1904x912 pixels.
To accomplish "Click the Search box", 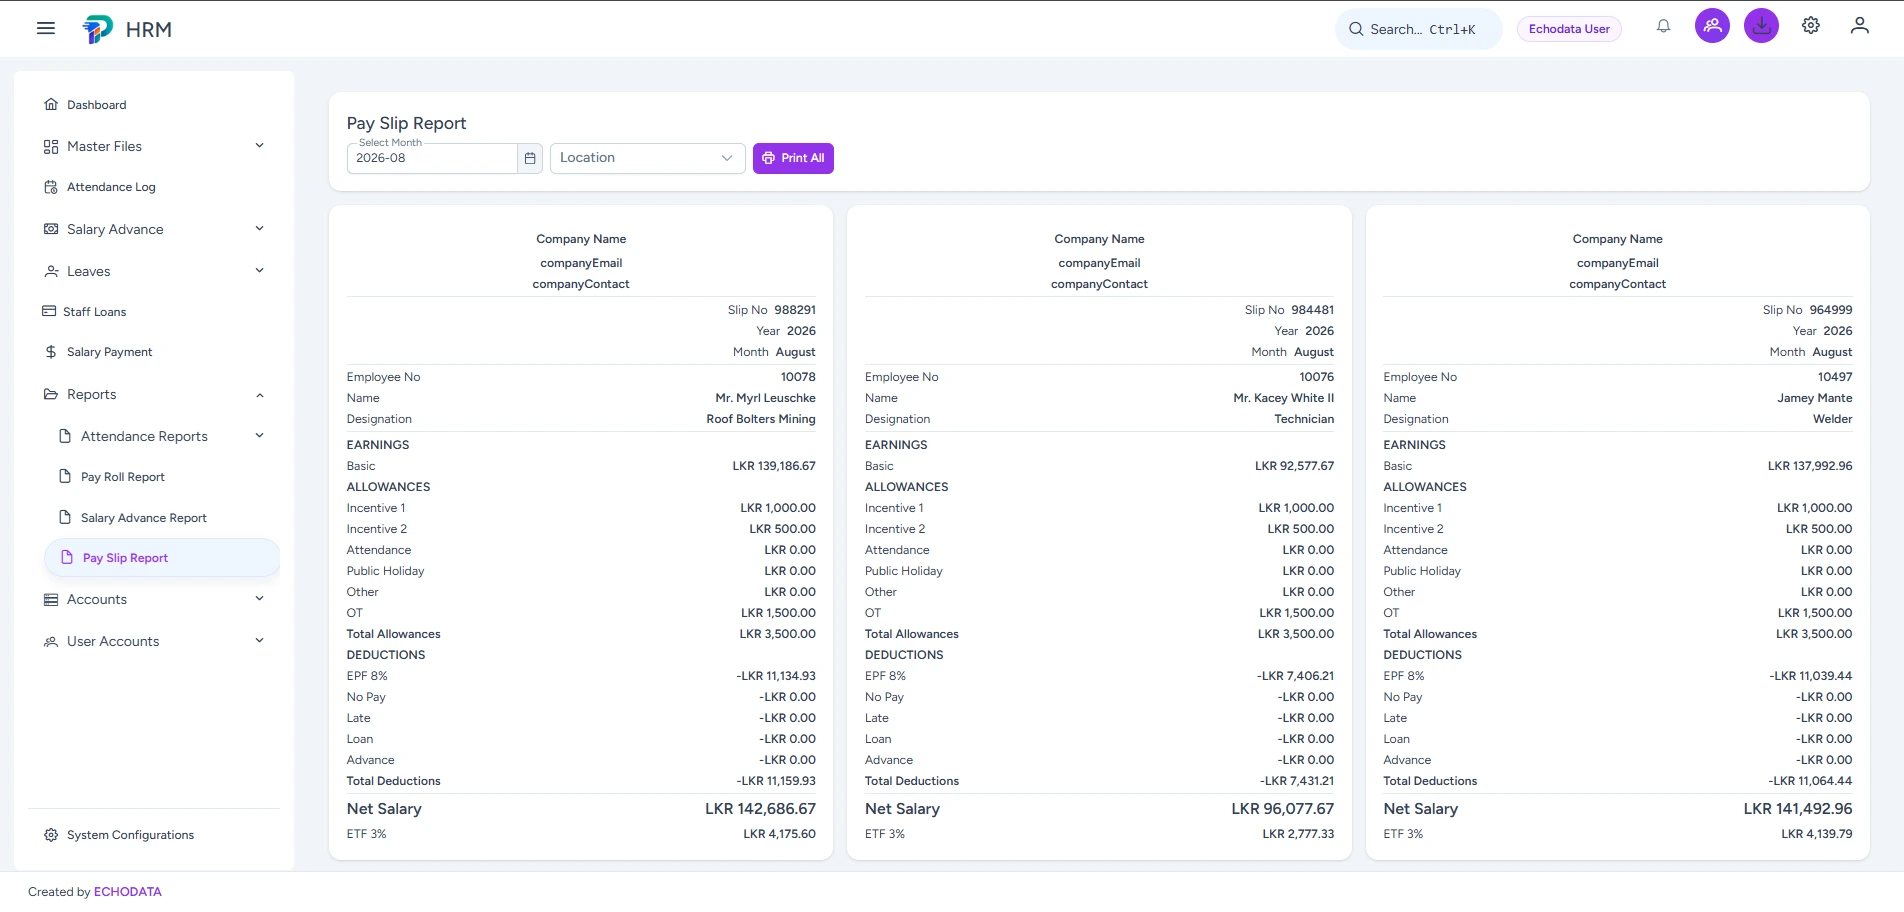I will 1418,29.
